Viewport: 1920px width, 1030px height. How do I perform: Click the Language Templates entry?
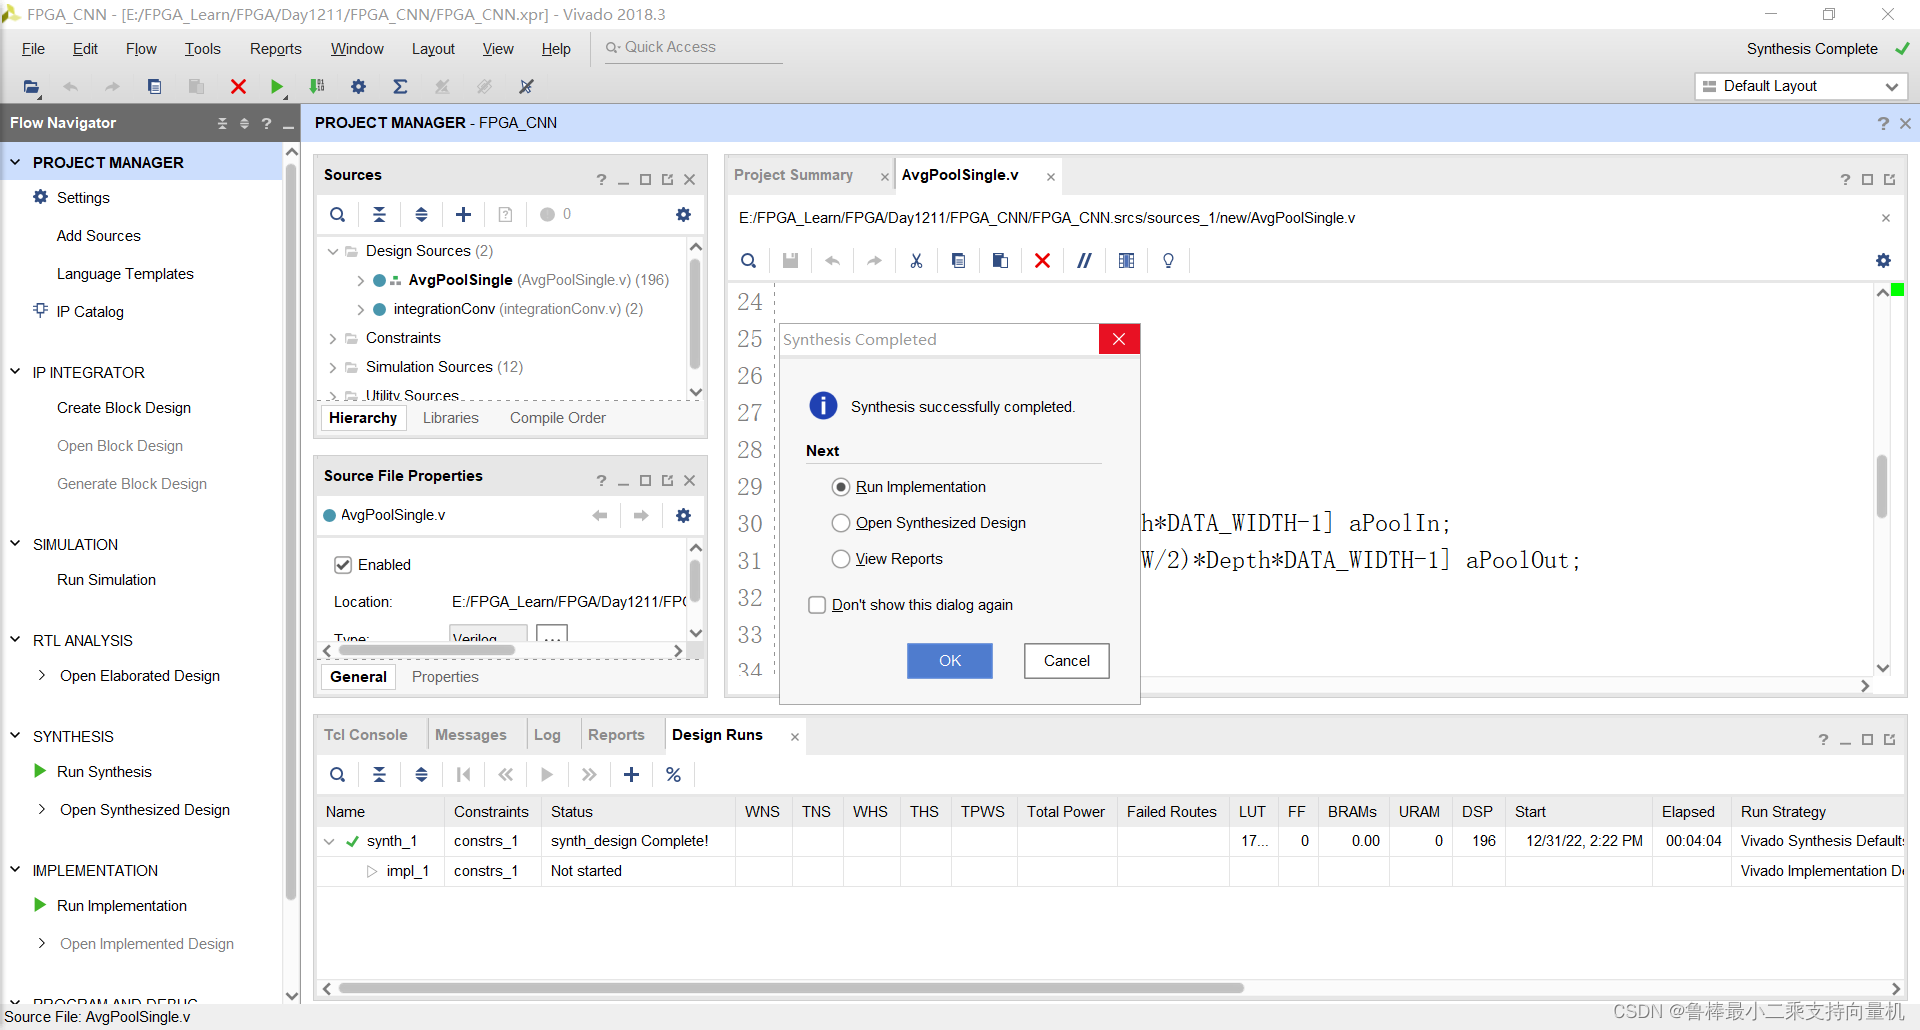tap(125, 274)
